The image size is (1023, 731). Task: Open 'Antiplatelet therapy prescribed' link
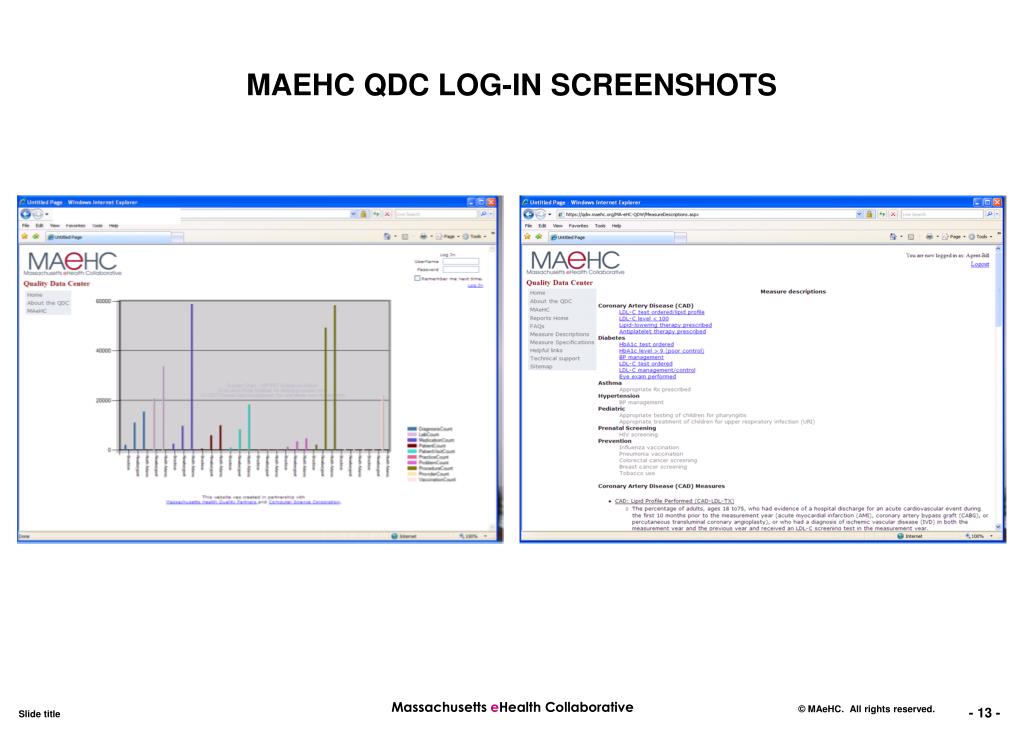click(662, 332)
